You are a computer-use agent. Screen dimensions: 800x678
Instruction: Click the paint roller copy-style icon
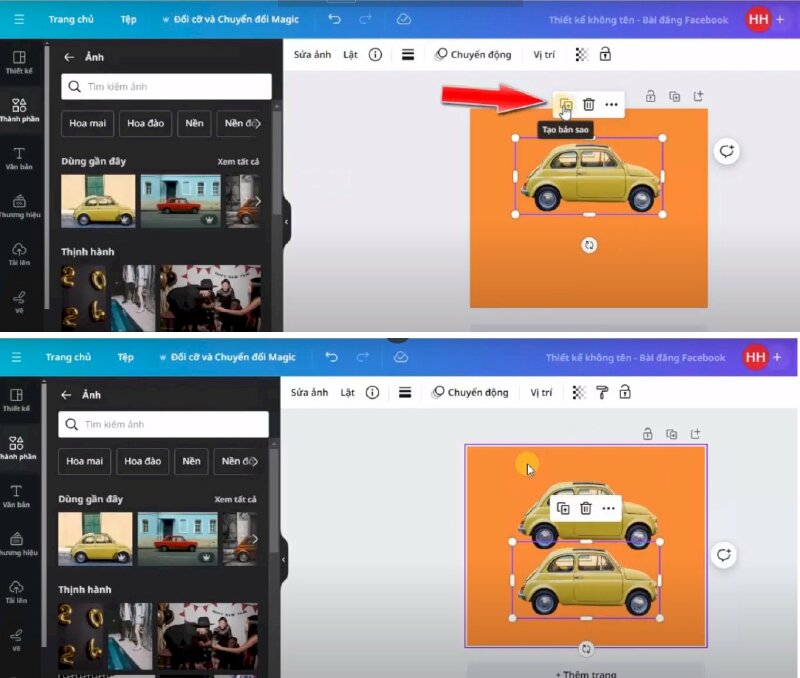pyautogui.click(x=603, y=392)
